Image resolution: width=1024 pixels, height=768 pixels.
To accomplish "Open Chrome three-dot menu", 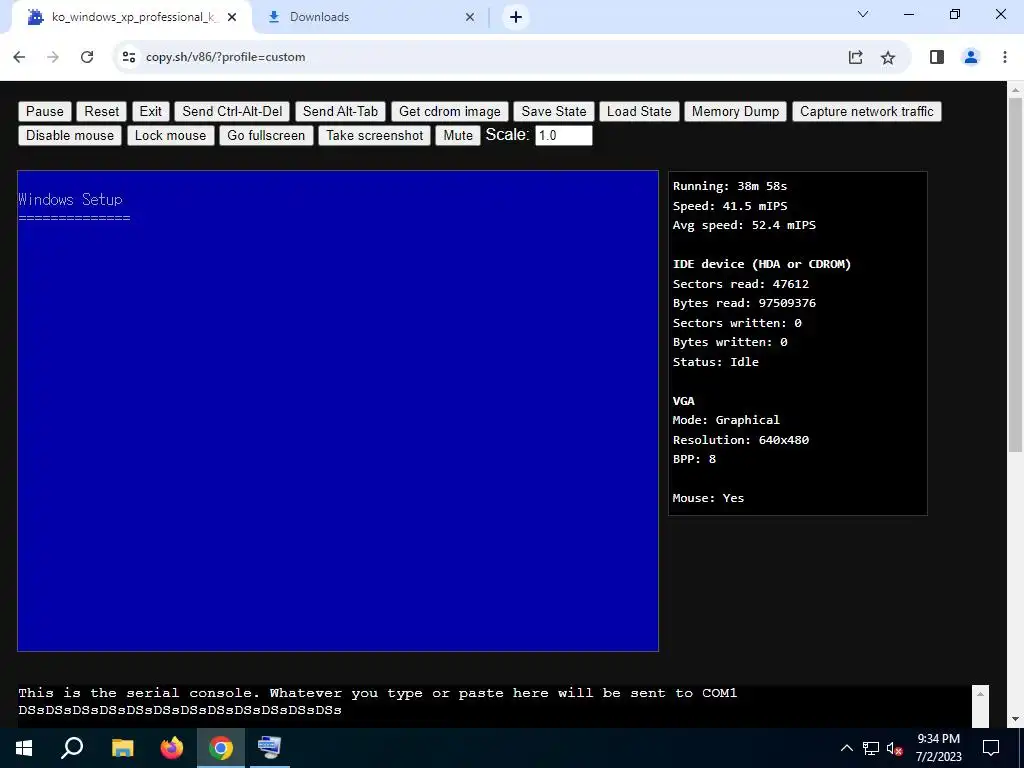I will pyautogui.click(x=1004, y=57).
